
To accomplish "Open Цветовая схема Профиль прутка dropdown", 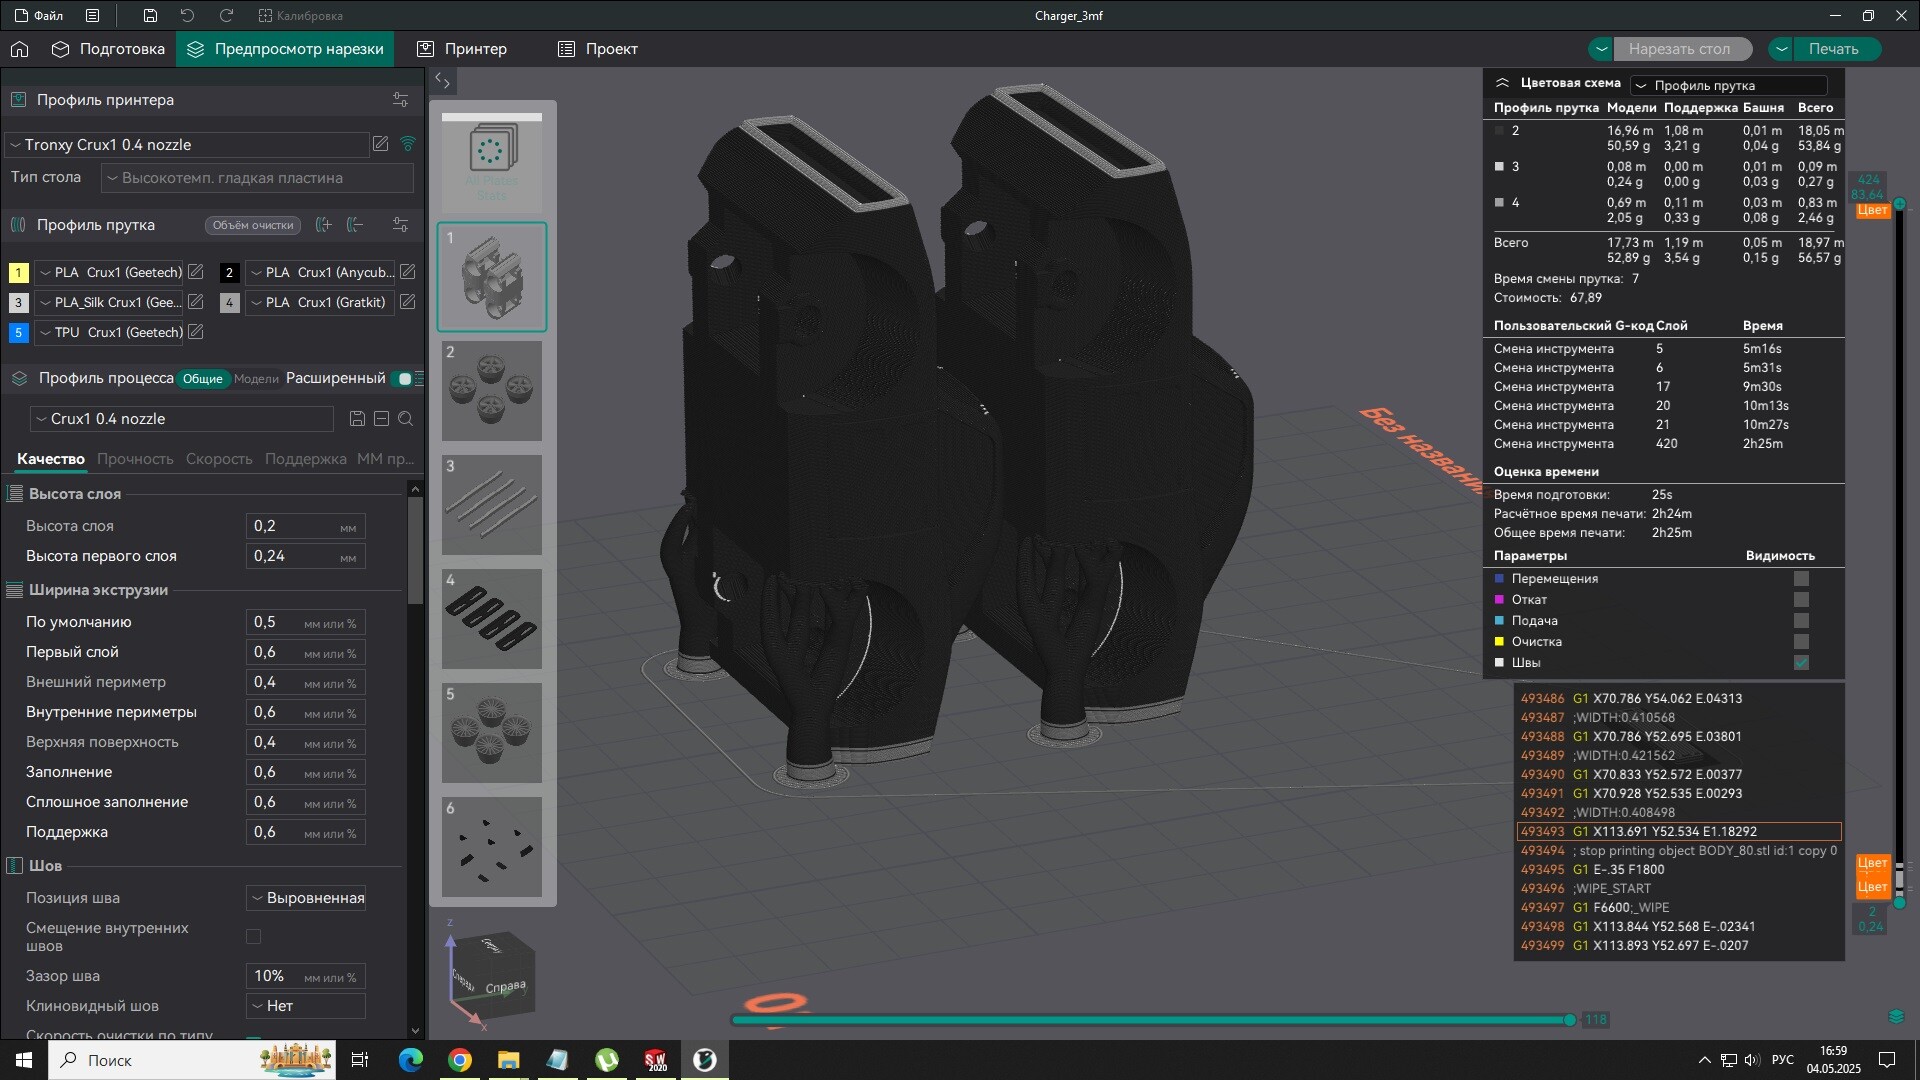I will tap(1728, 86).
